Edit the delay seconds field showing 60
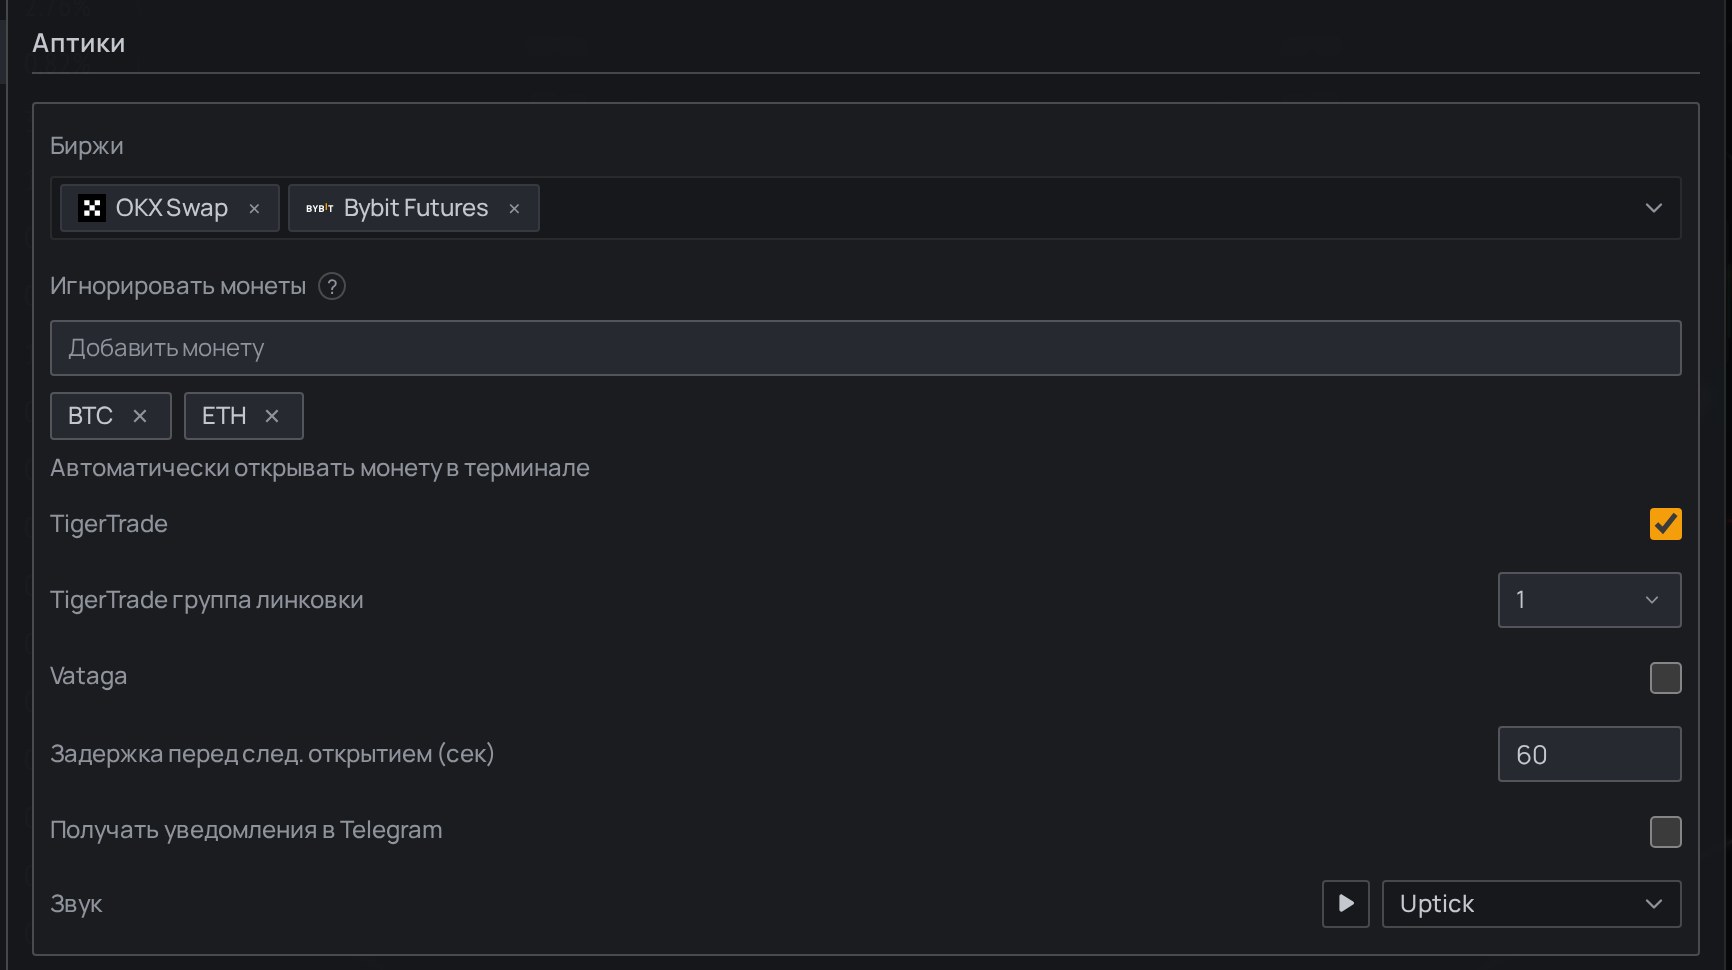 coord(1589,754)
